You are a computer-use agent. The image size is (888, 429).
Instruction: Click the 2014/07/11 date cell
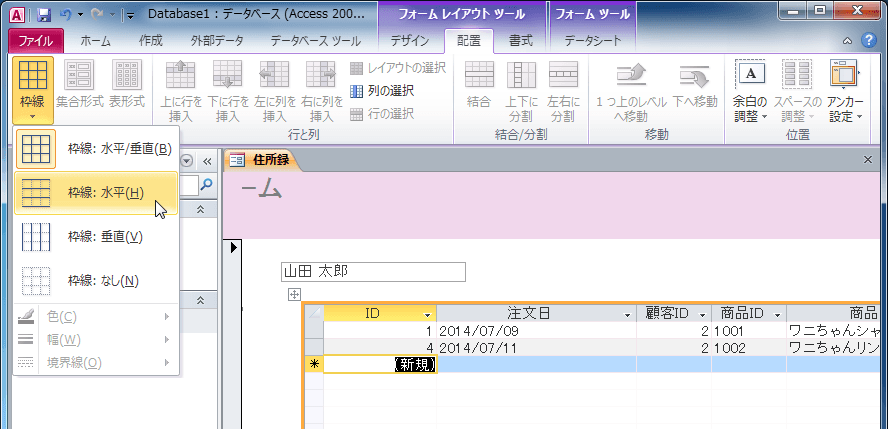(x=536, y=348)
